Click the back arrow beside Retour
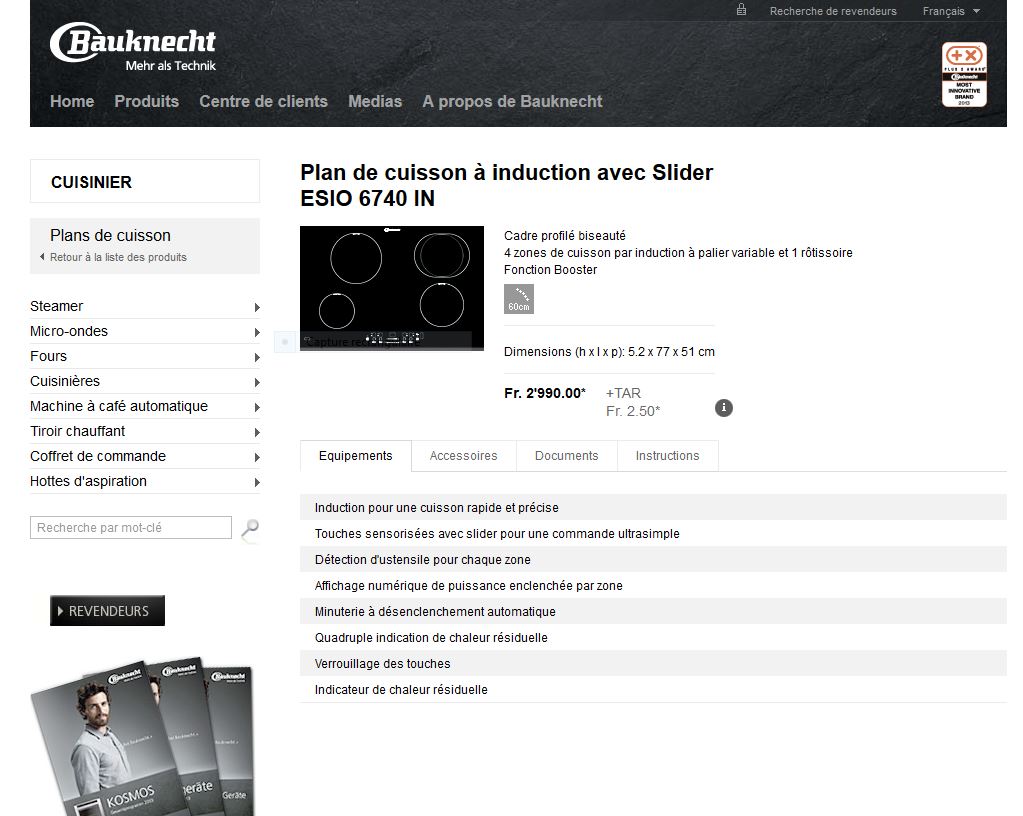 [x=42, y=257]
